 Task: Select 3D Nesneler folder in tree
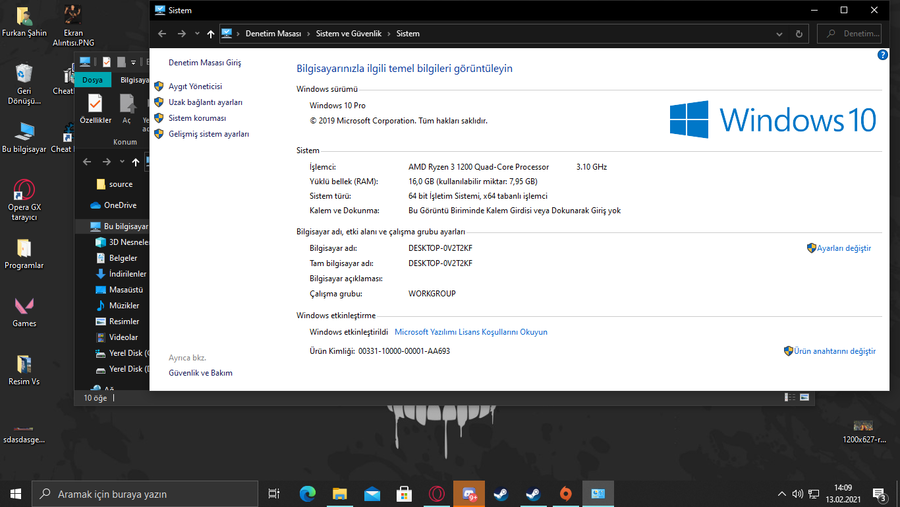tap(122, 242)
